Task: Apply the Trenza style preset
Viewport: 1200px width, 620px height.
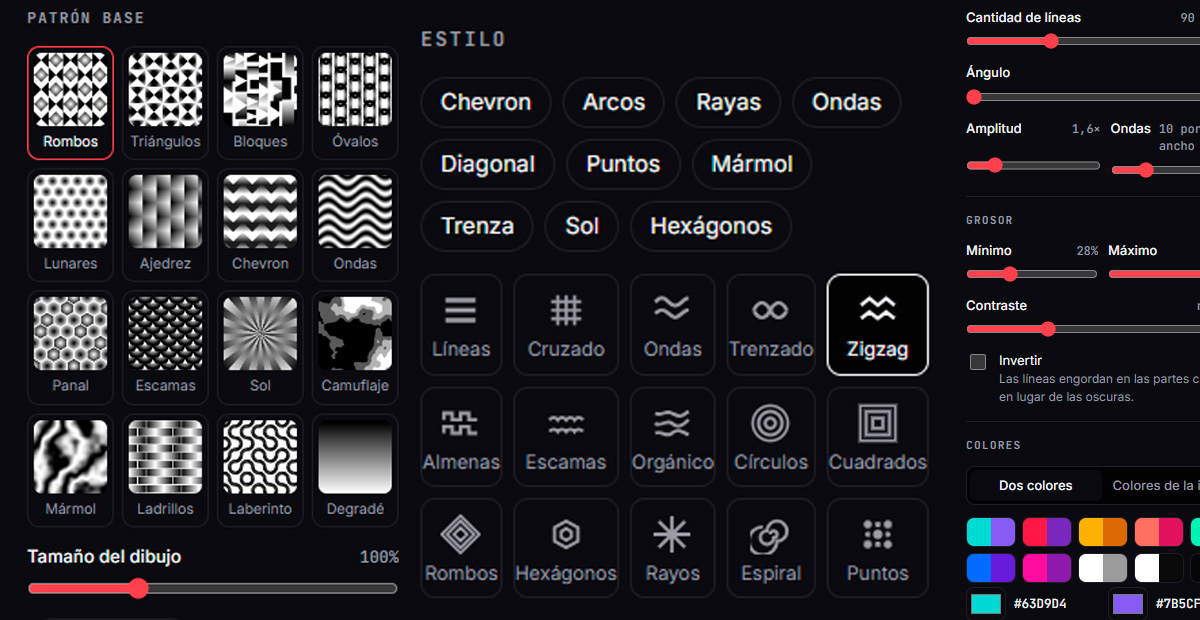Action: [x=477, y=226]
